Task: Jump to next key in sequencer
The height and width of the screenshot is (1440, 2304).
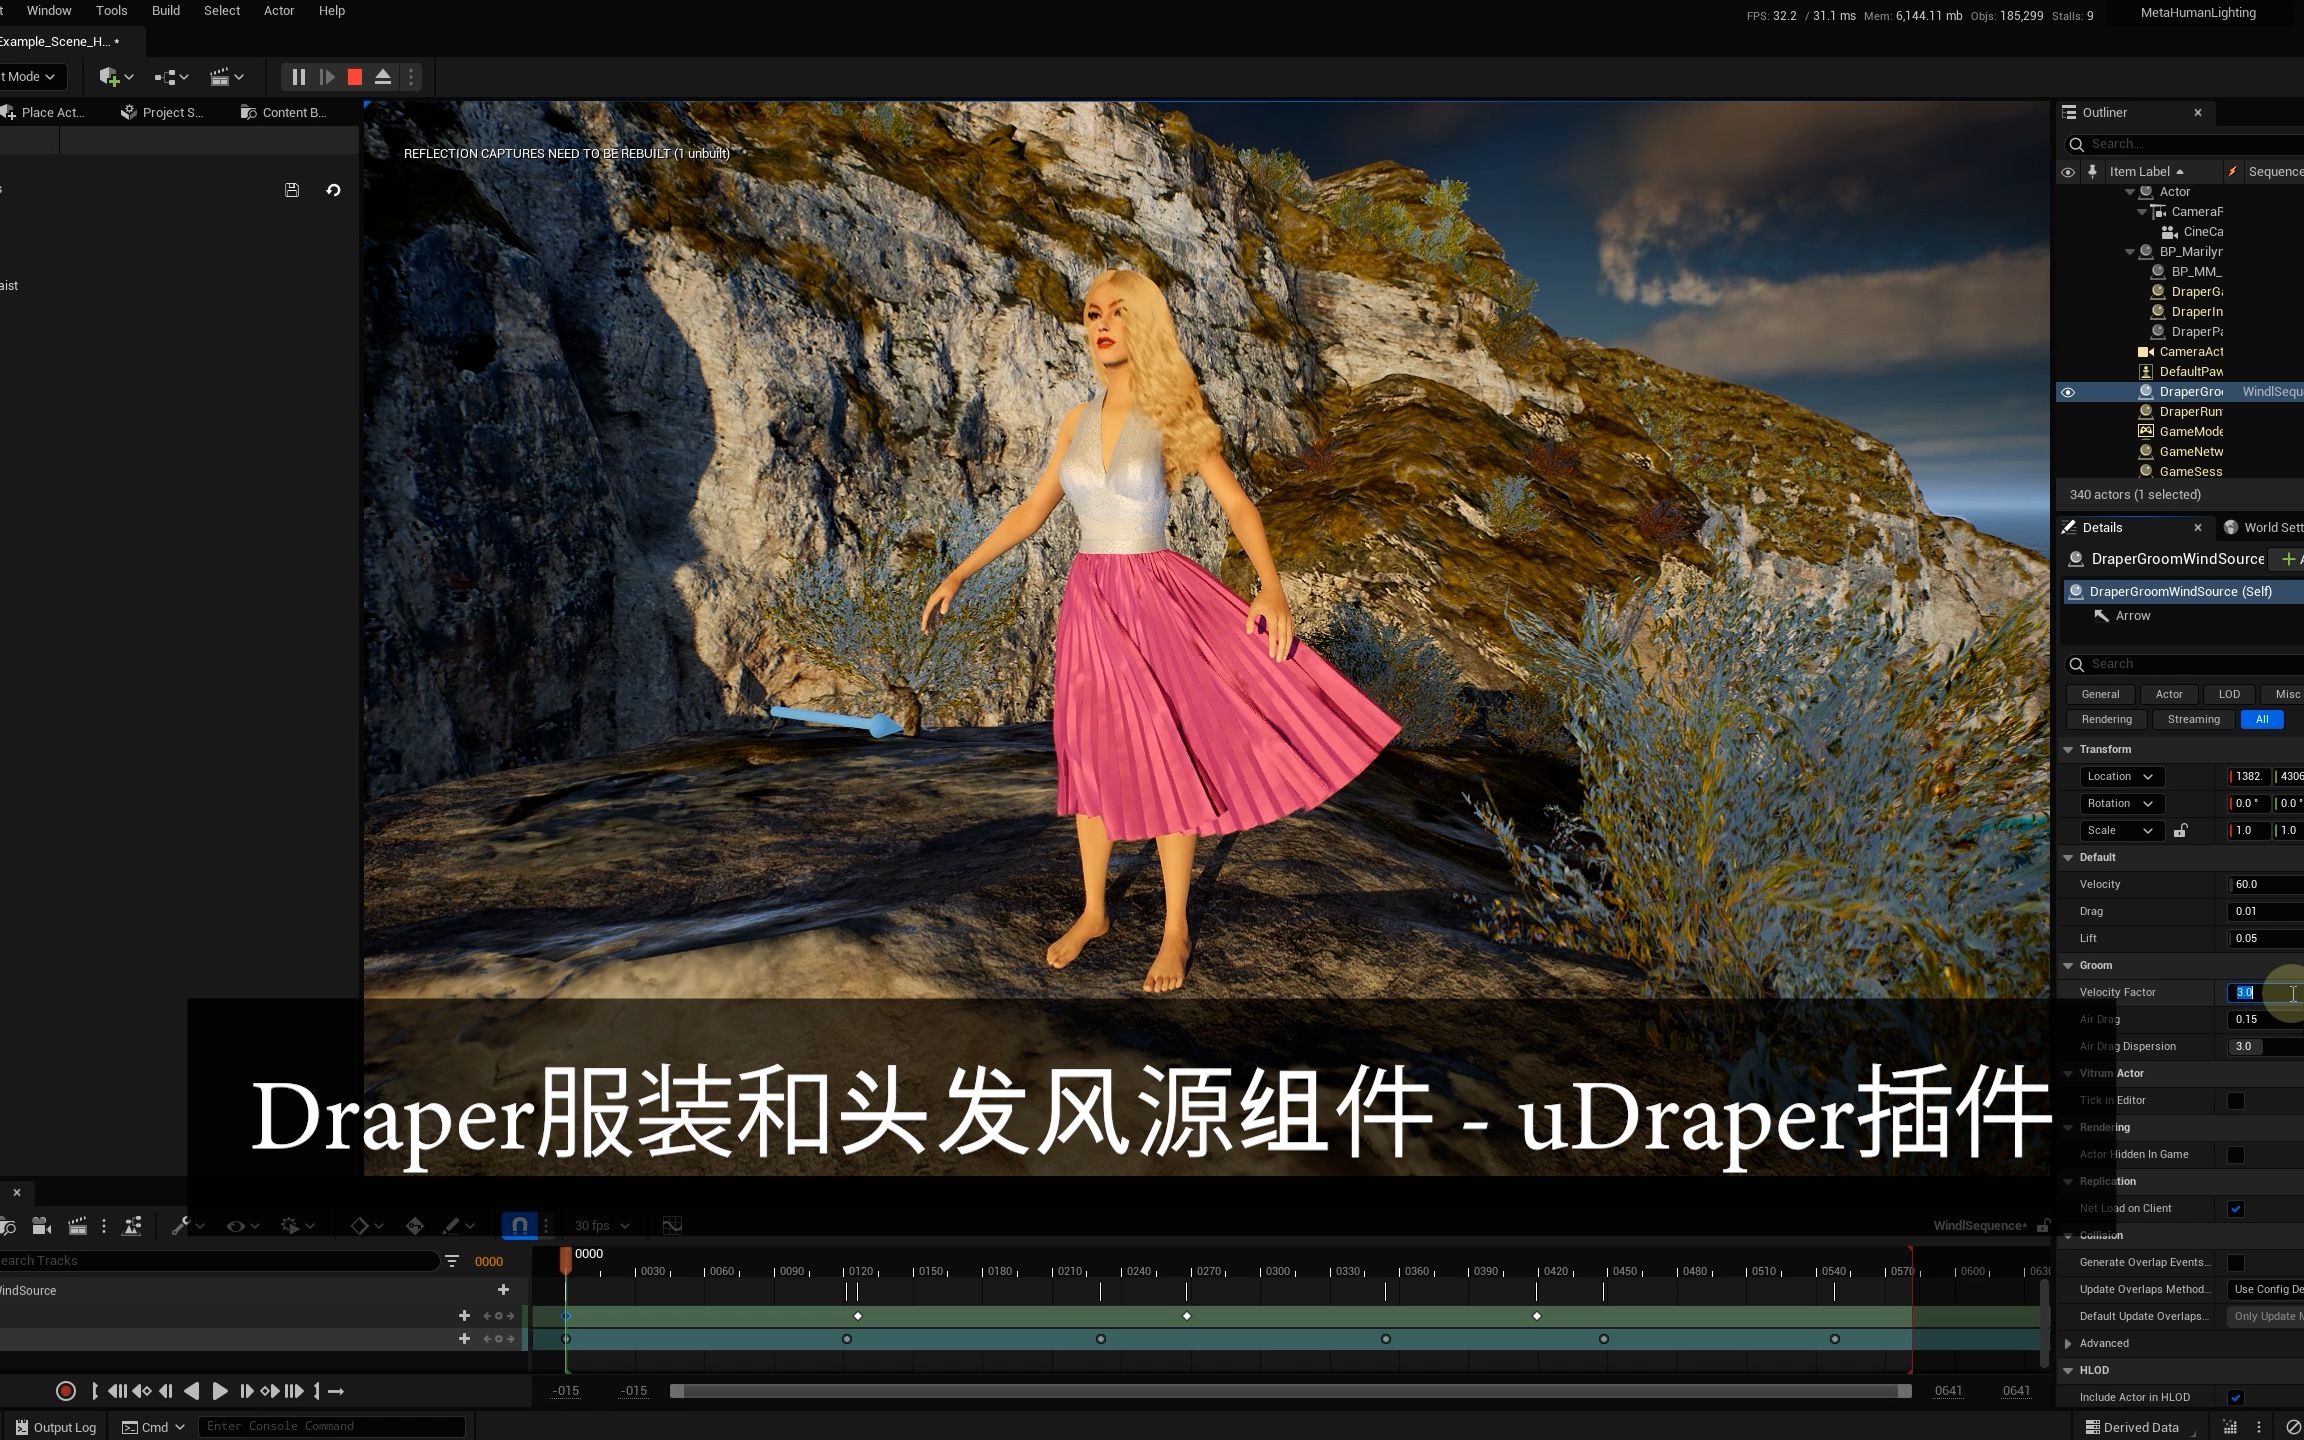Action: 270,1391
